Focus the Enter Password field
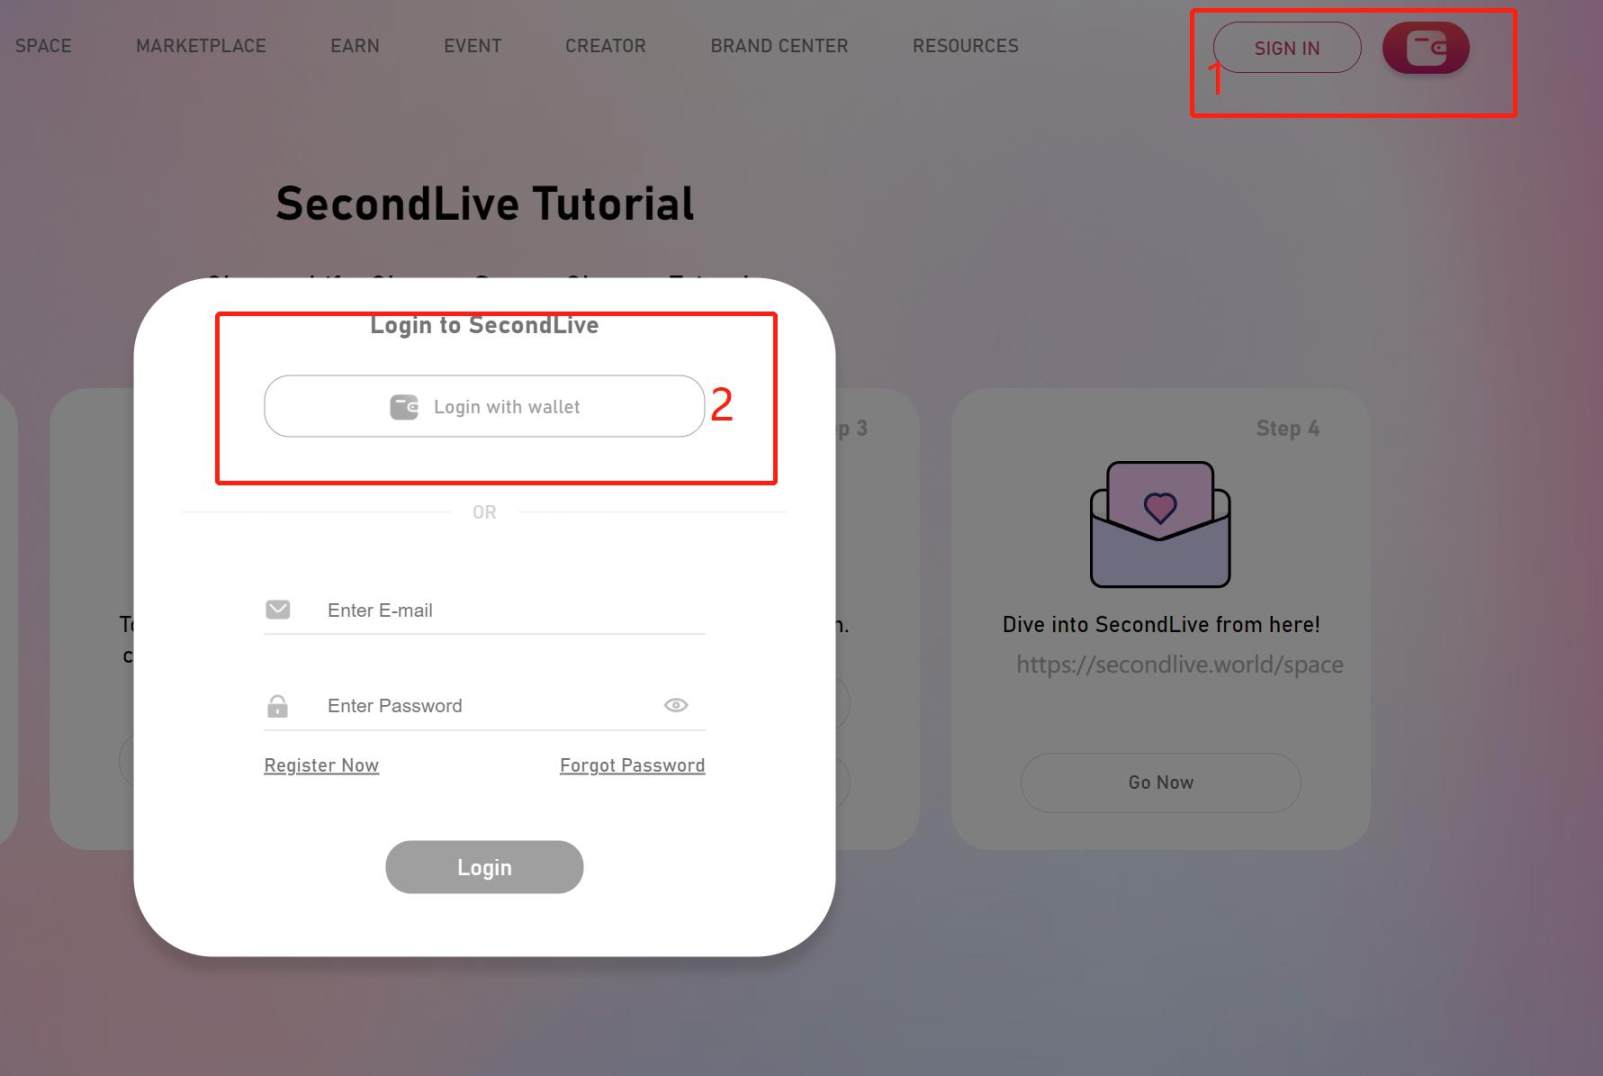This screenshot has height=1076, width=1603. tap(485, 706)
